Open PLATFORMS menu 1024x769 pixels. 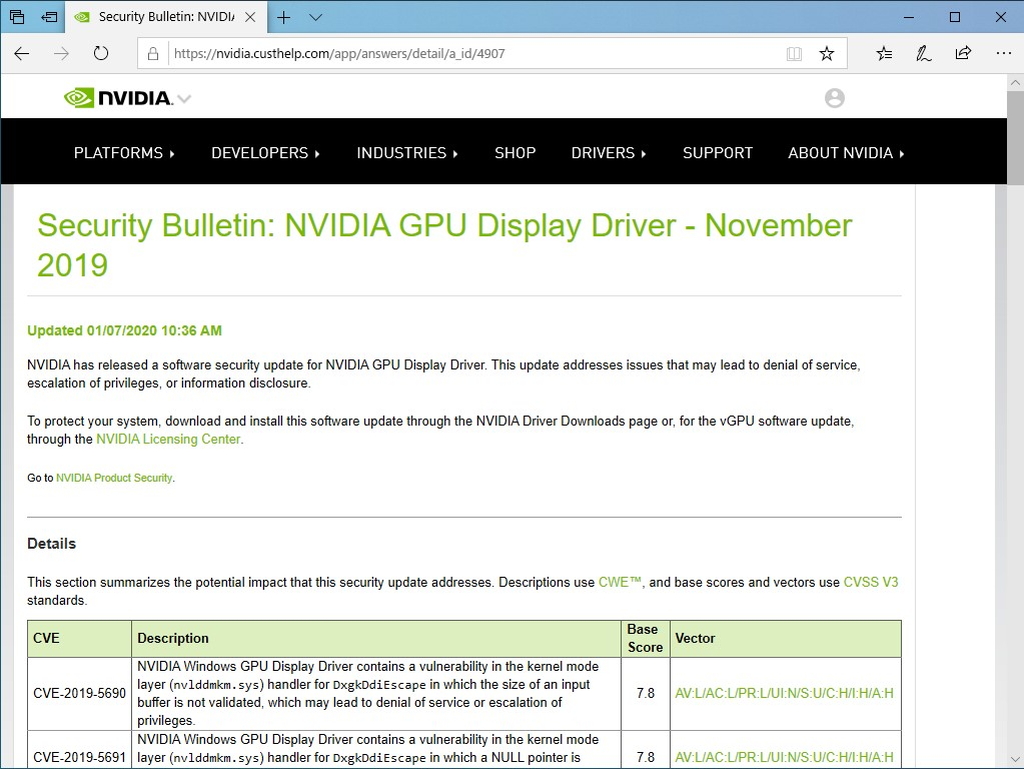124,153
